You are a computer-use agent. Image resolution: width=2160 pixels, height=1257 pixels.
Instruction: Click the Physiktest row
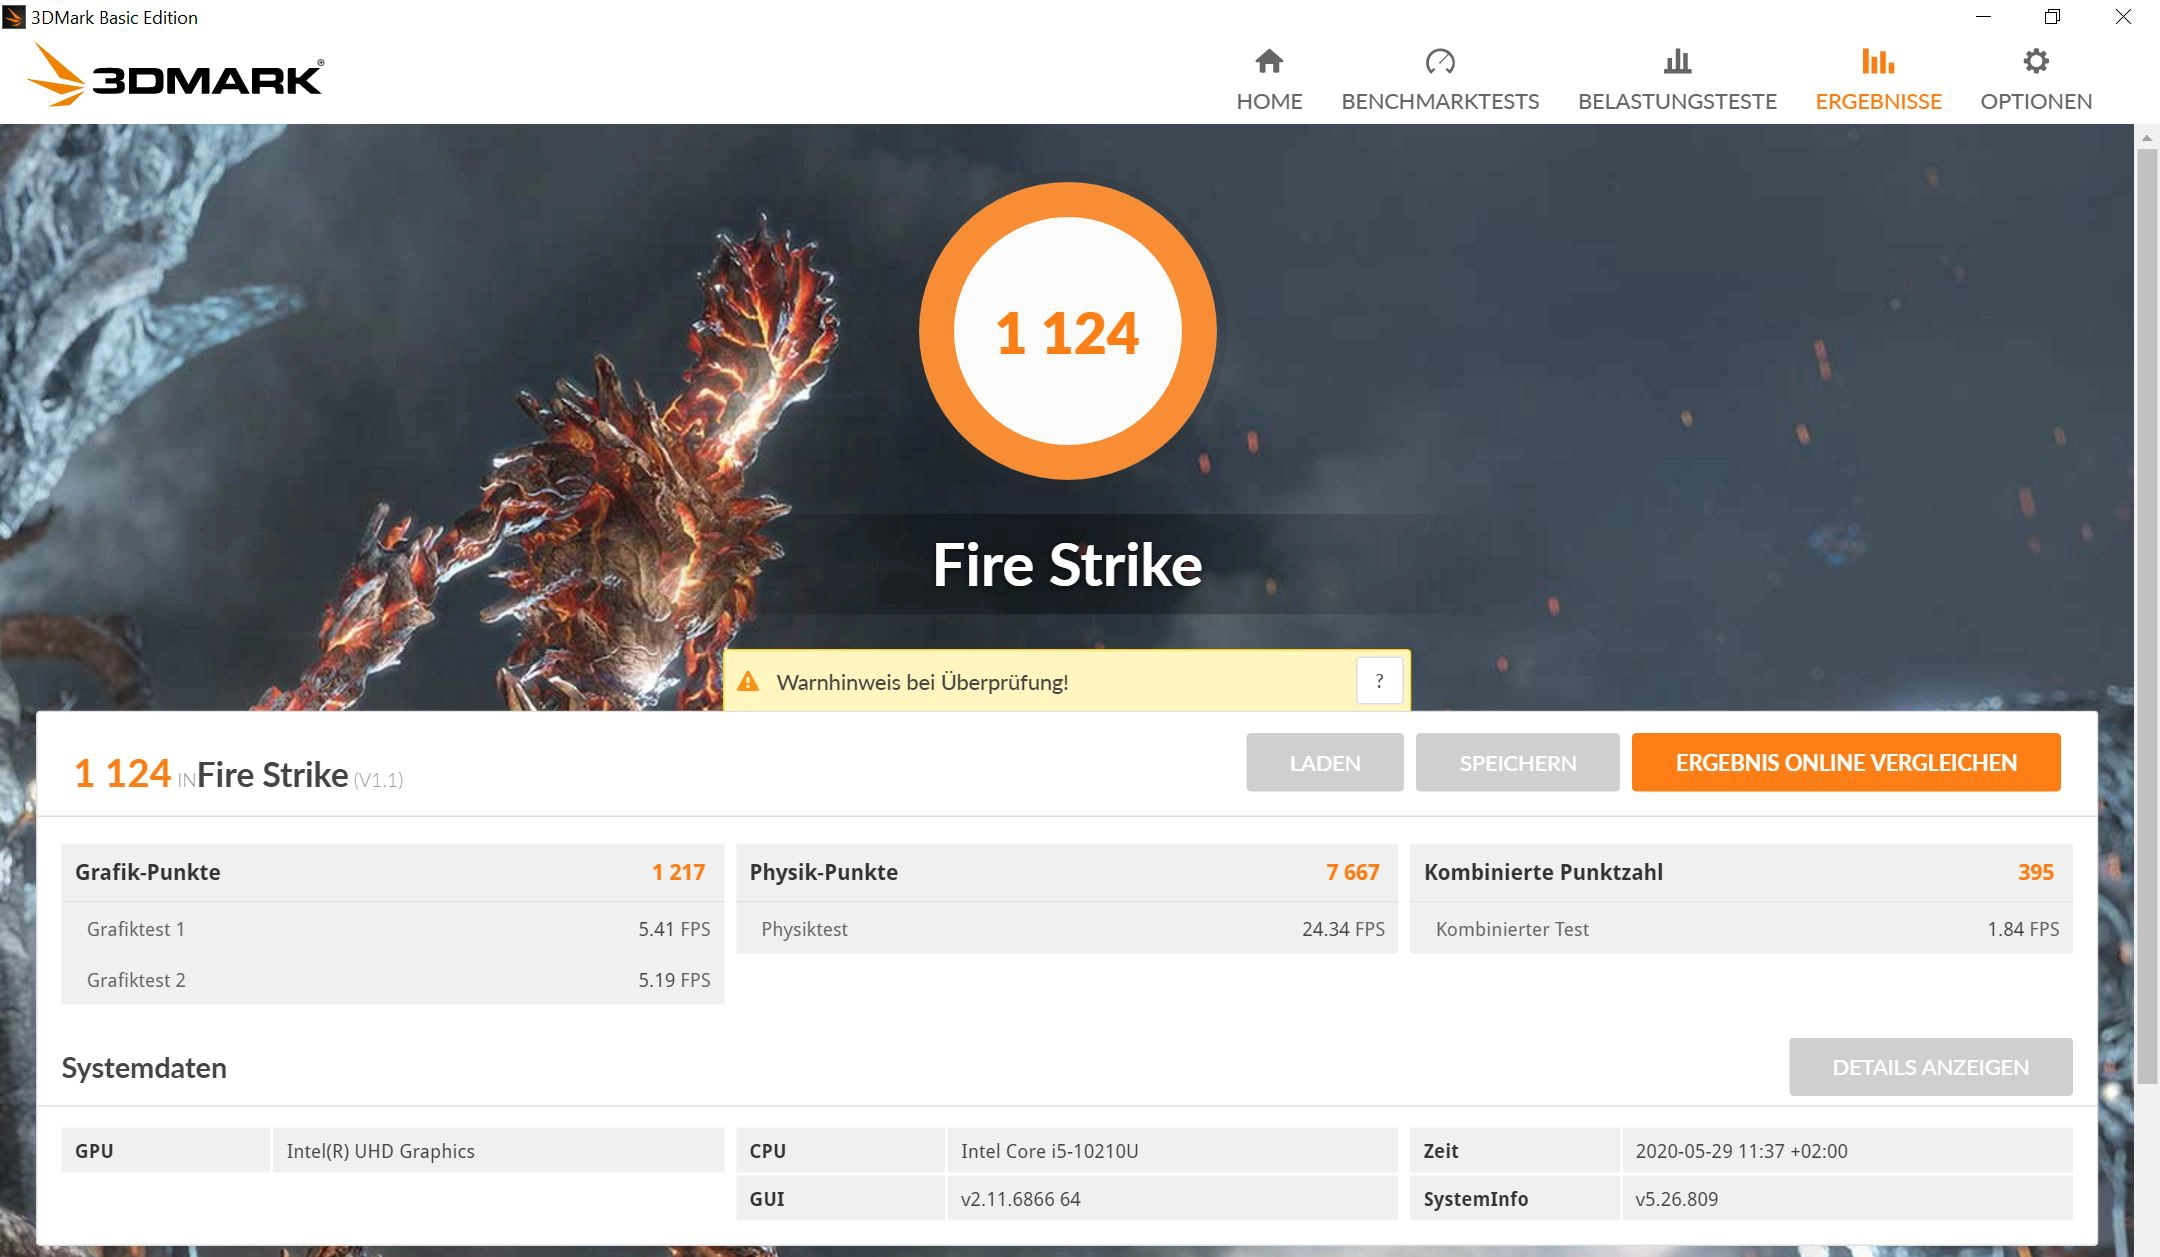pos(1067,929)
